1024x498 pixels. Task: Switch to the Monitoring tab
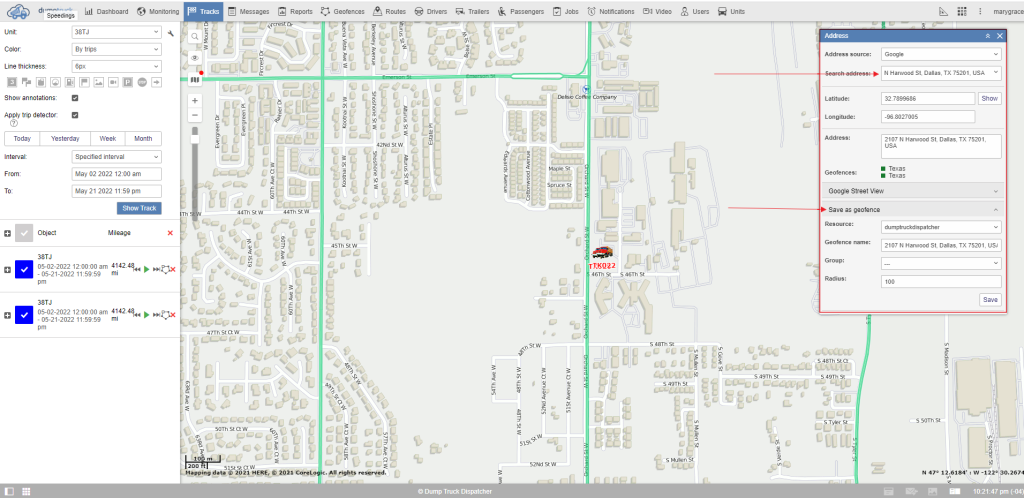(x=158, y=11)
